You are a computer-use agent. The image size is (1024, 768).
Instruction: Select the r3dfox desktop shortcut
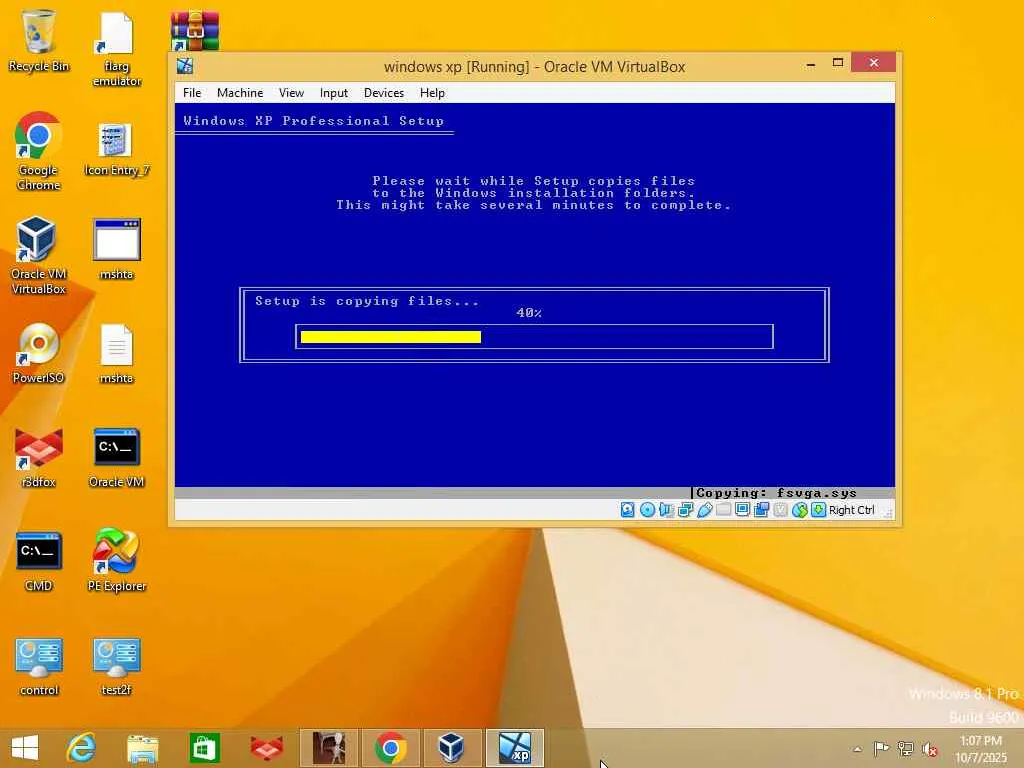coord(39,458)
